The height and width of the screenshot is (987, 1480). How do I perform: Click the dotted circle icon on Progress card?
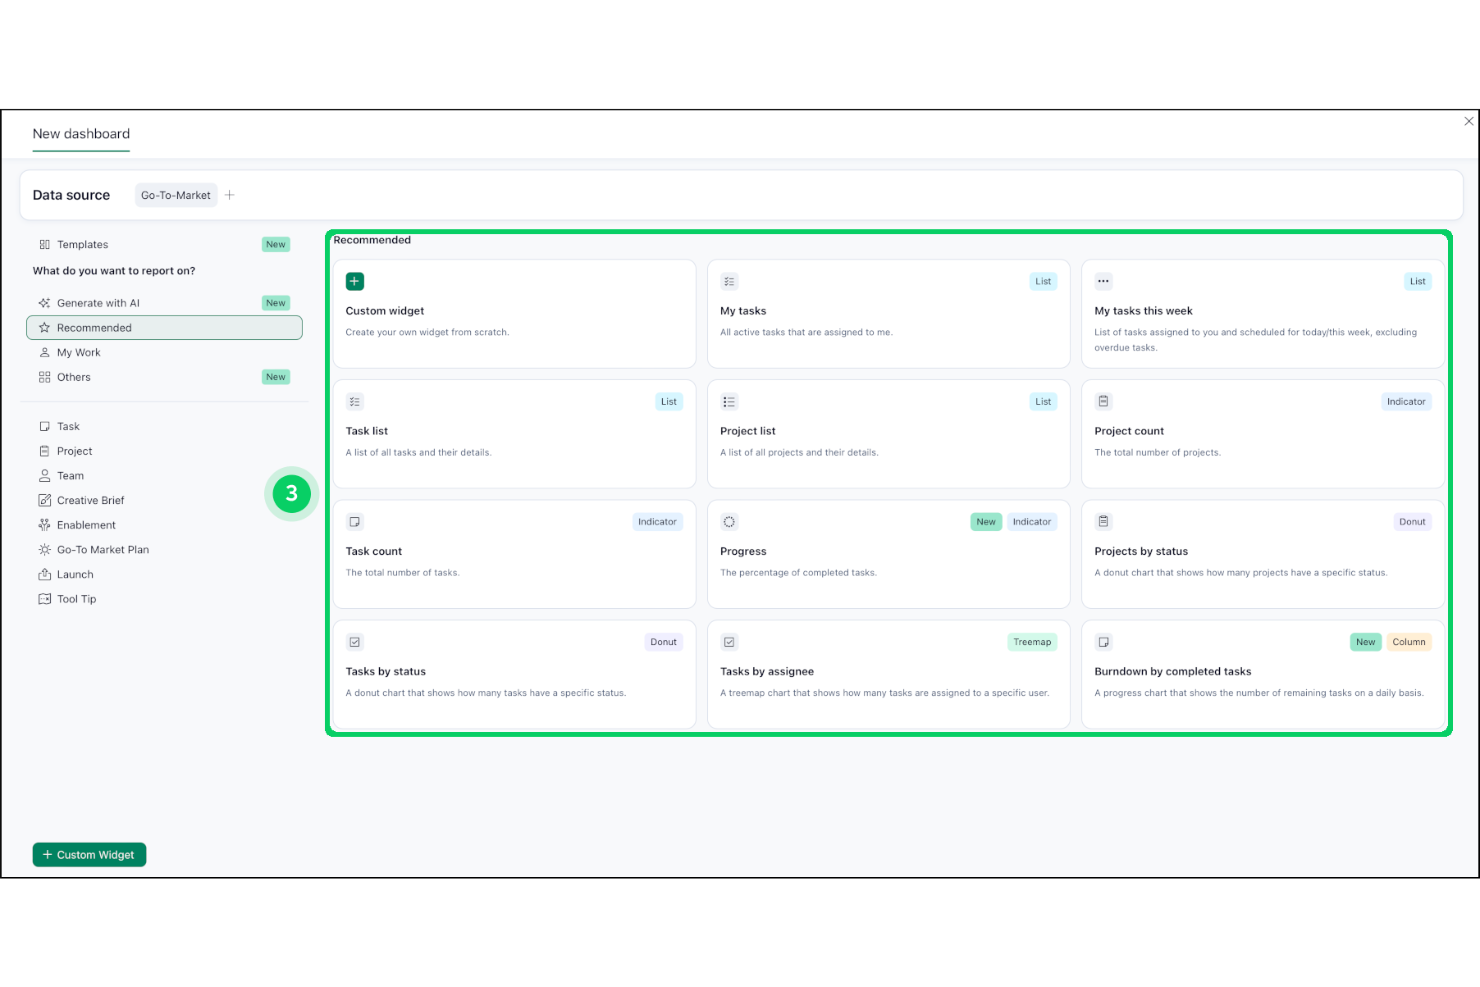tap(729, 522)
